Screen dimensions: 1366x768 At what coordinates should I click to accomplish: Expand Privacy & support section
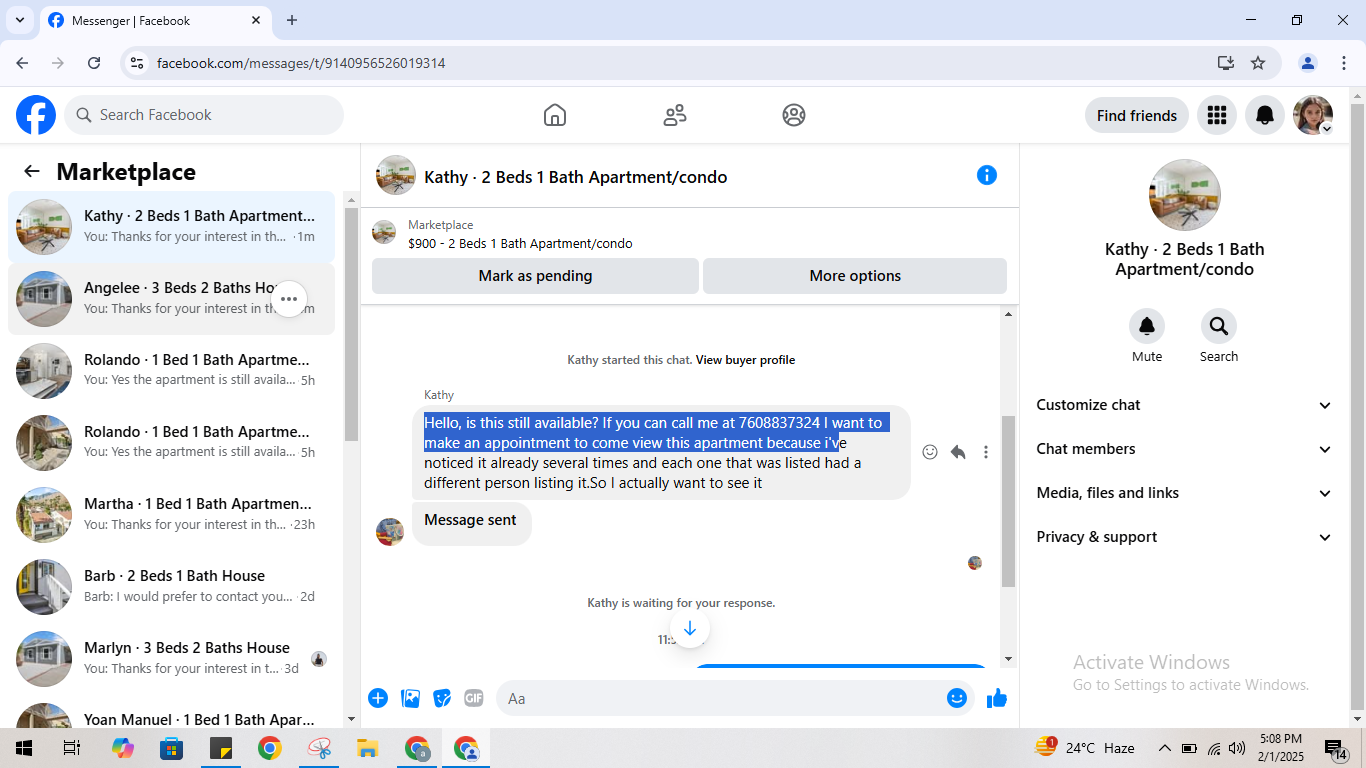click(x=1185, y=537)
